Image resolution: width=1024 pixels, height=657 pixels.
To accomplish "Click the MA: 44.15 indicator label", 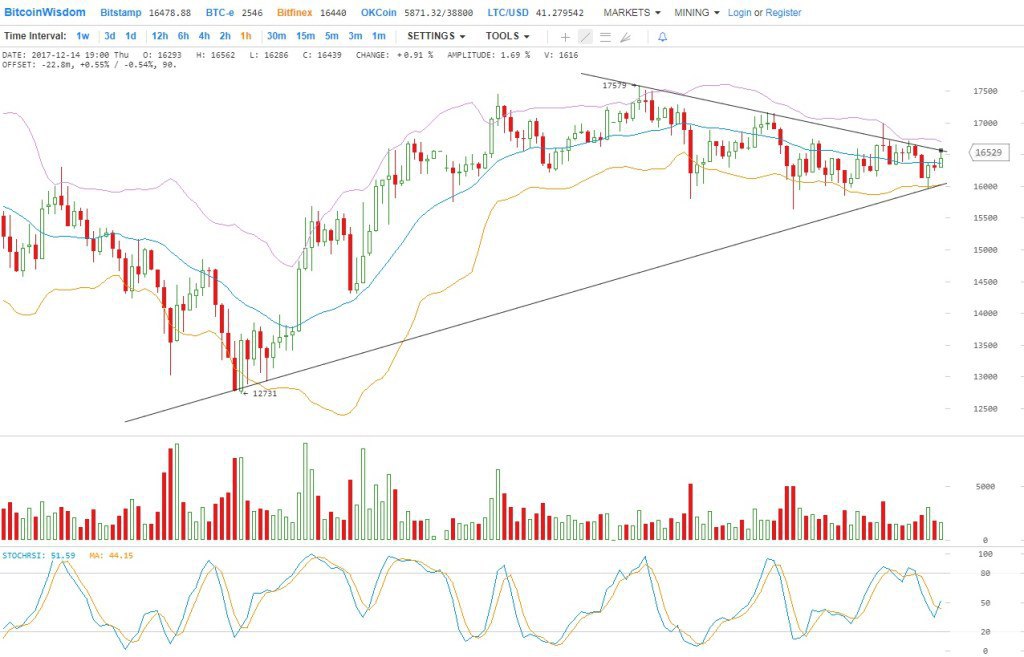I will [x=111, y=556].
